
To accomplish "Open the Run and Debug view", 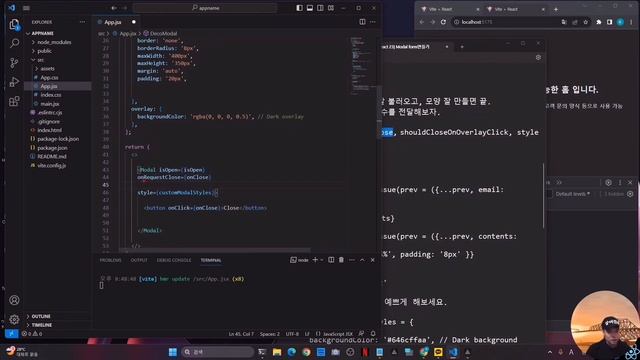I will [x=14, y=82].
